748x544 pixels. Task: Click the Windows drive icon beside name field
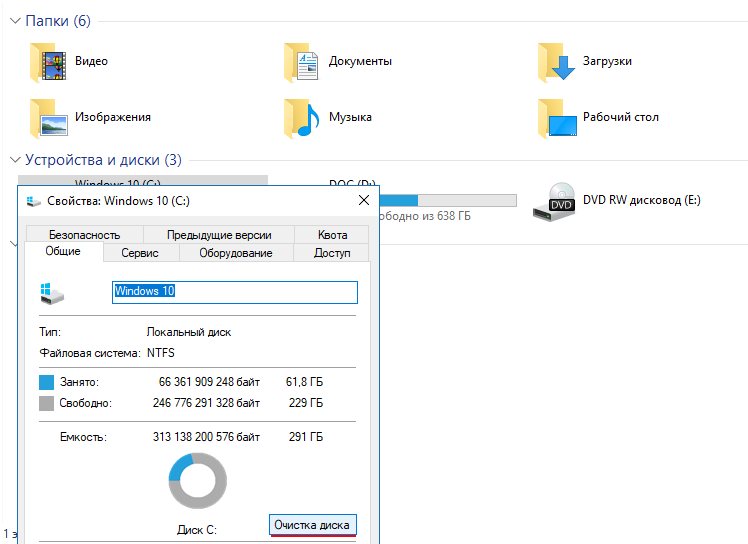[x=52, y=293]
